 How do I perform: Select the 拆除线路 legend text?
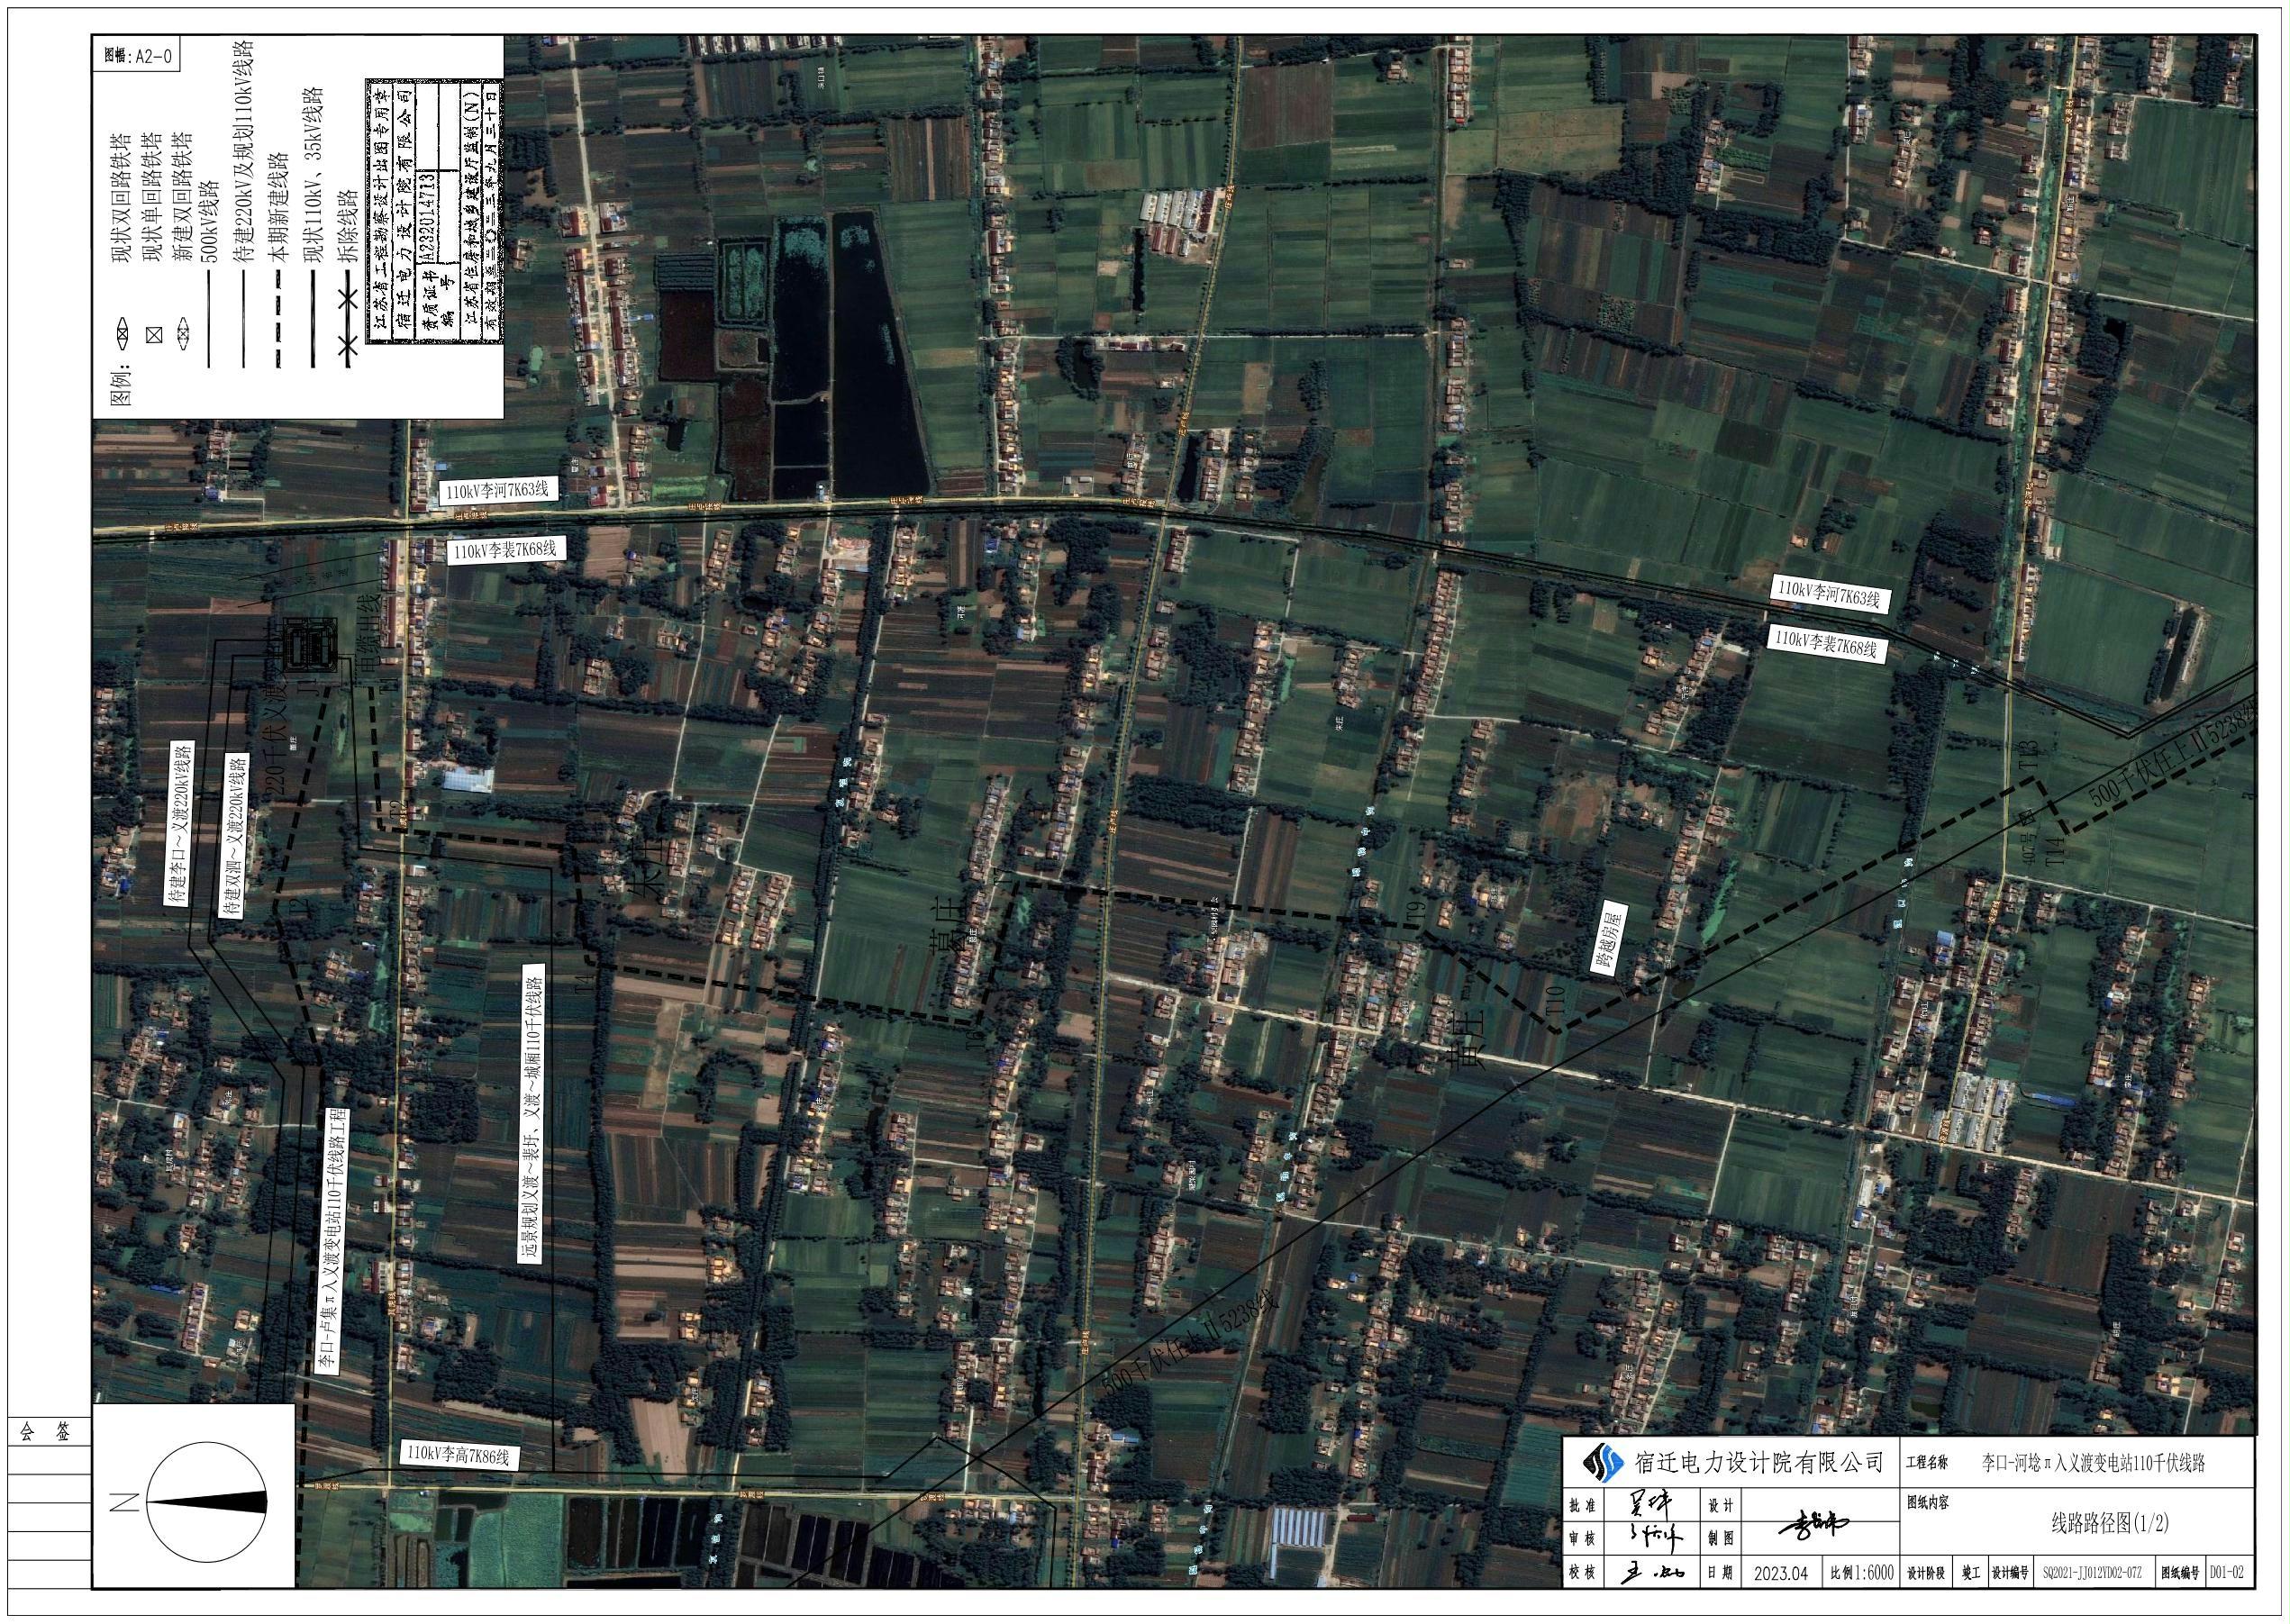click(x=347, y=225)
